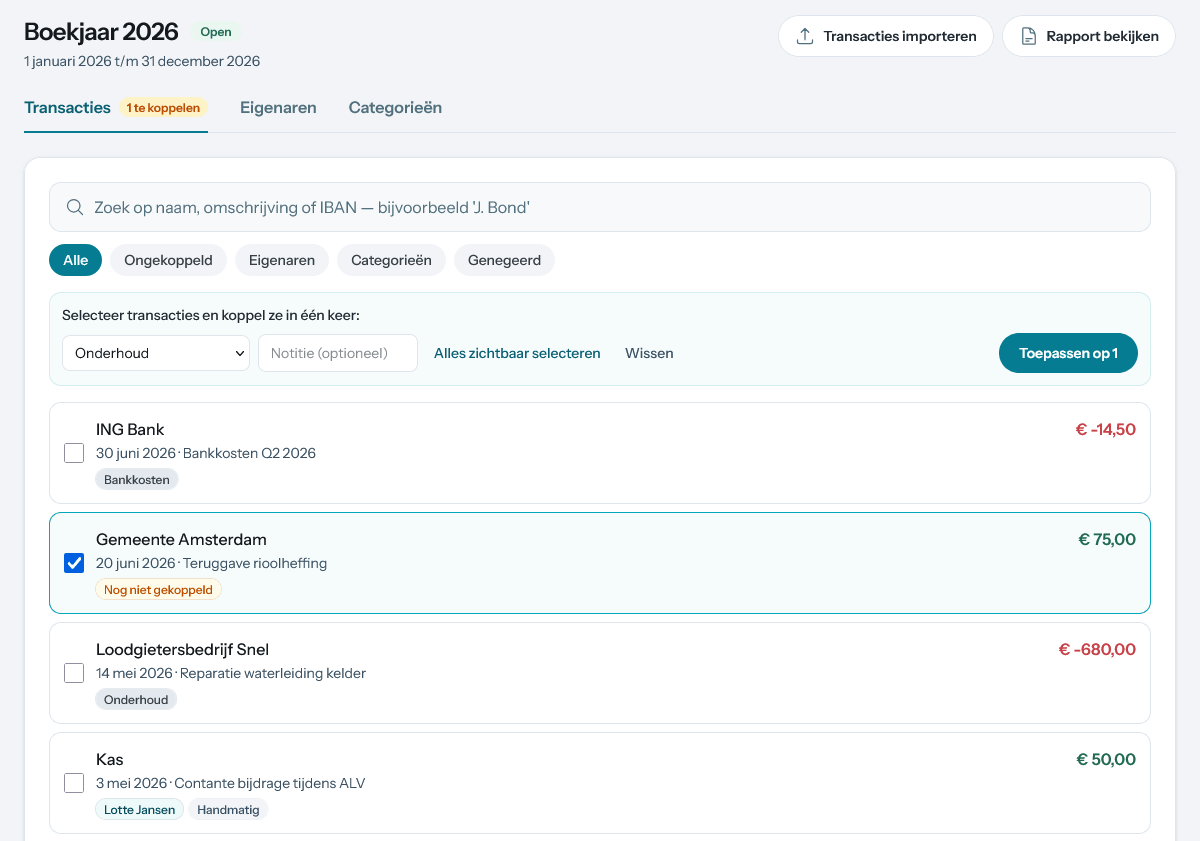1200x841 pixels.
Task: Click the magnifier icon in the search bar
Action: [74, 207]
